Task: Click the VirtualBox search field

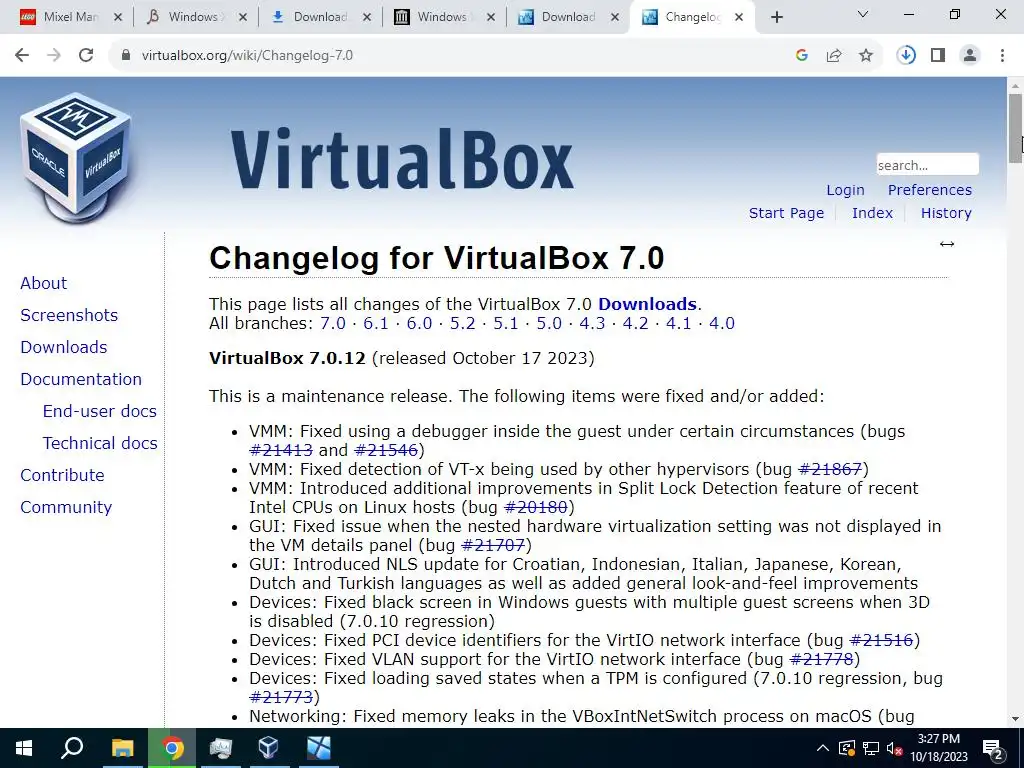Action: (927, 165)
